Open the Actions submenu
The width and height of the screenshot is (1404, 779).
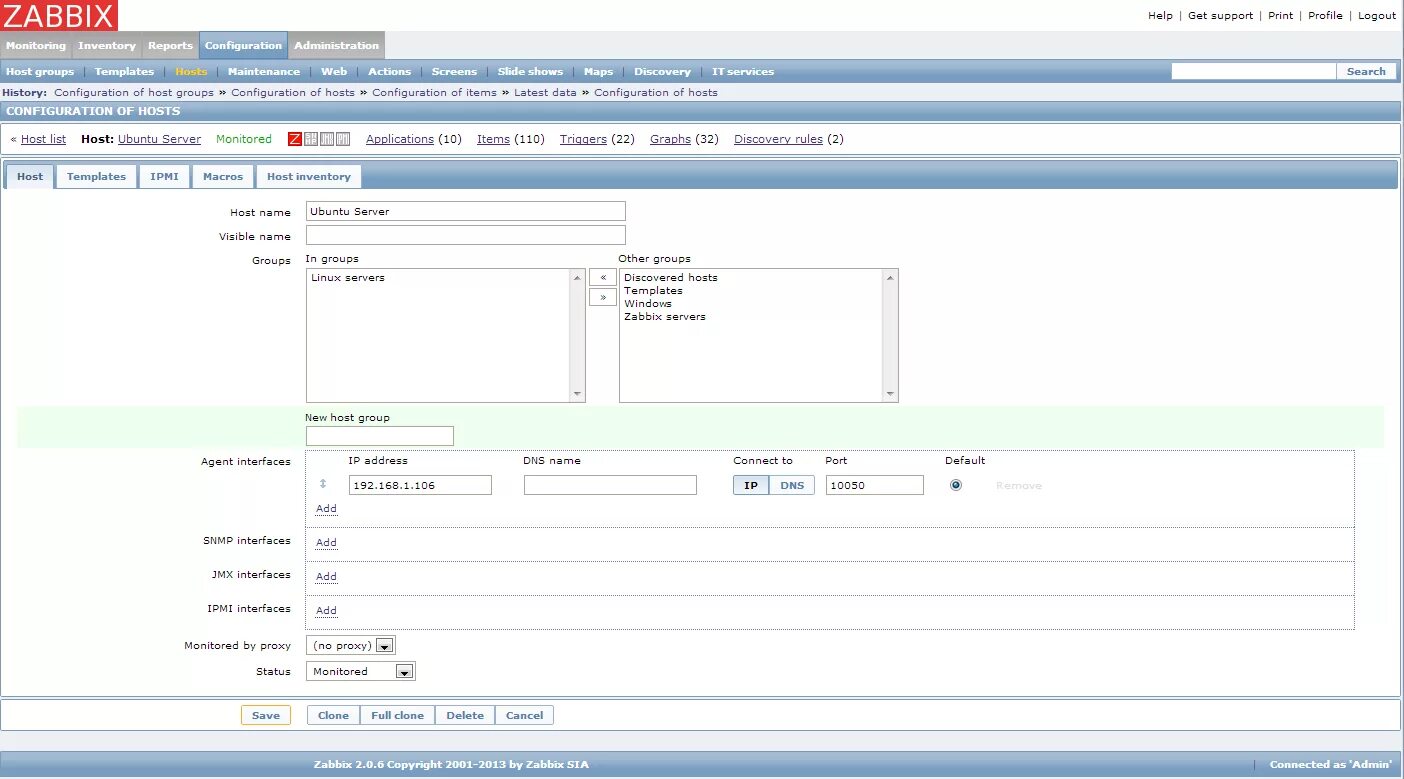pos(389,72)
